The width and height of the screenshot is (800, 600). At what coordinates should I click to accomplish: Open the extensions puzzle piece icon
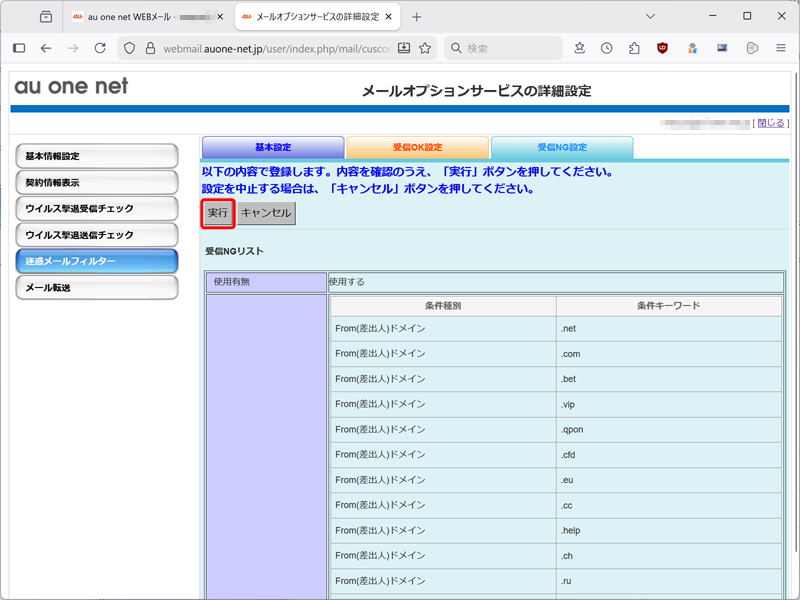tap(634, 48)
